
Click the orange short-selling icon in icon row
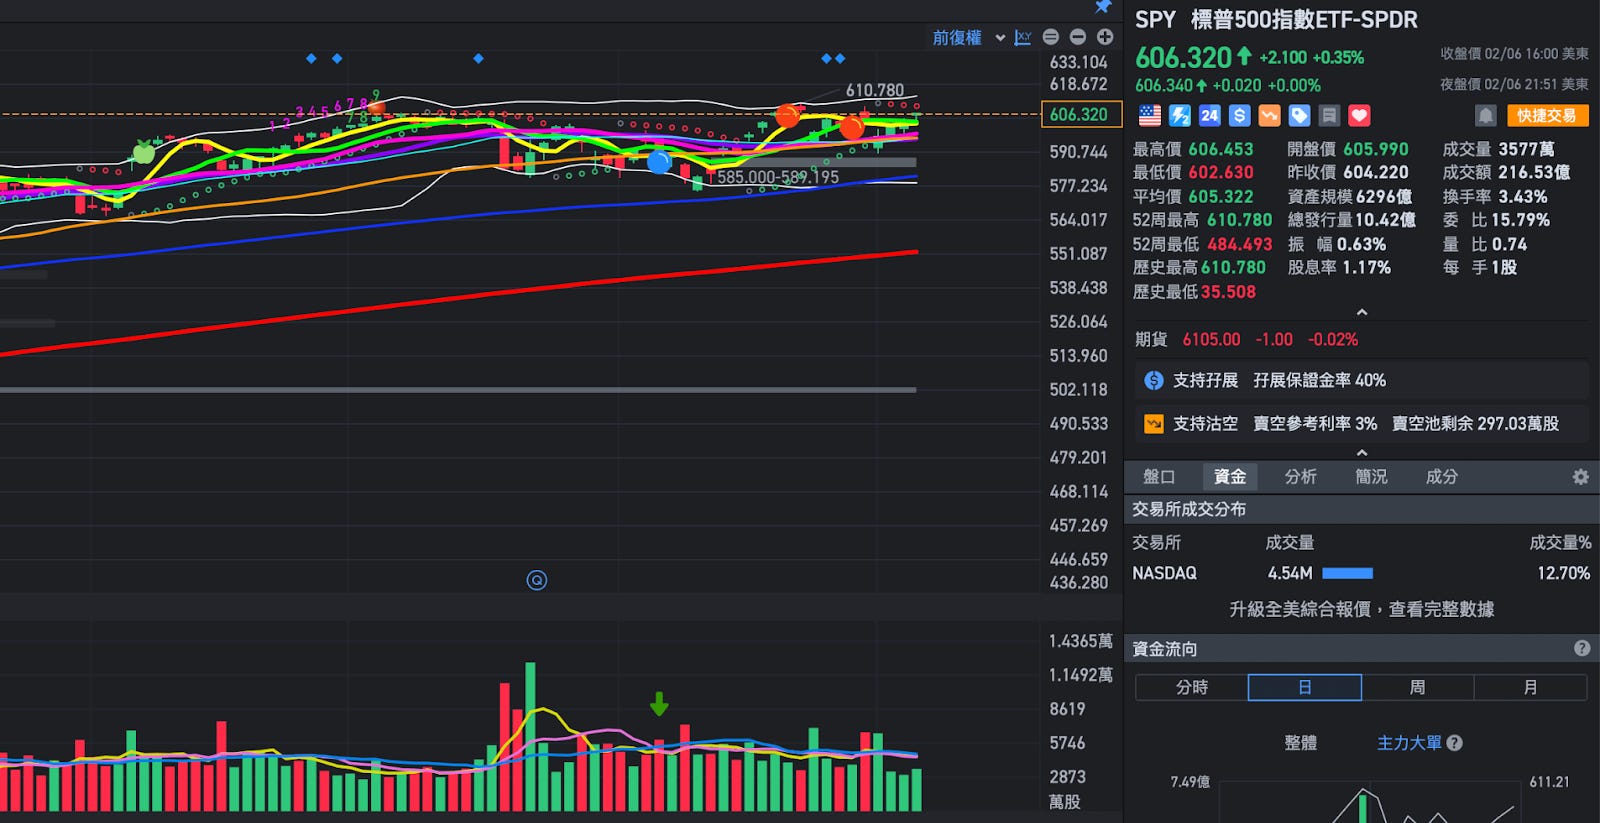click(x=1269, y=116)
